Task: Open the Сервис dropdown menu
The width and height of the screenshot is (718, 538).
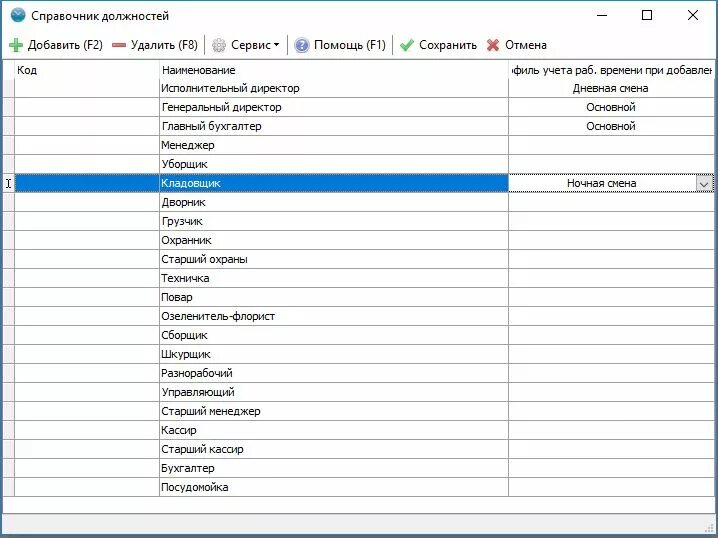Action: (x=255, y=45)
